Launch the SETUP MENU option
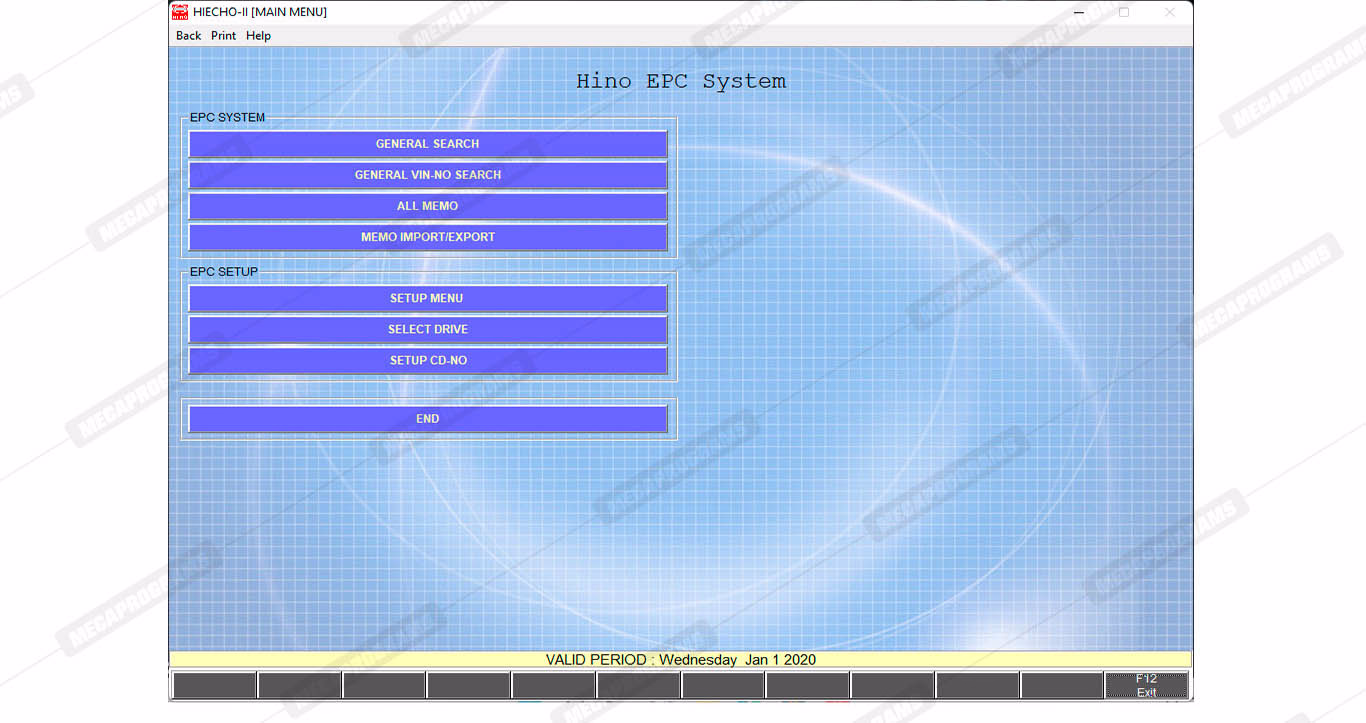Image resolution: width=1366 pixels, height=723 pixels. tap(427, 298)
